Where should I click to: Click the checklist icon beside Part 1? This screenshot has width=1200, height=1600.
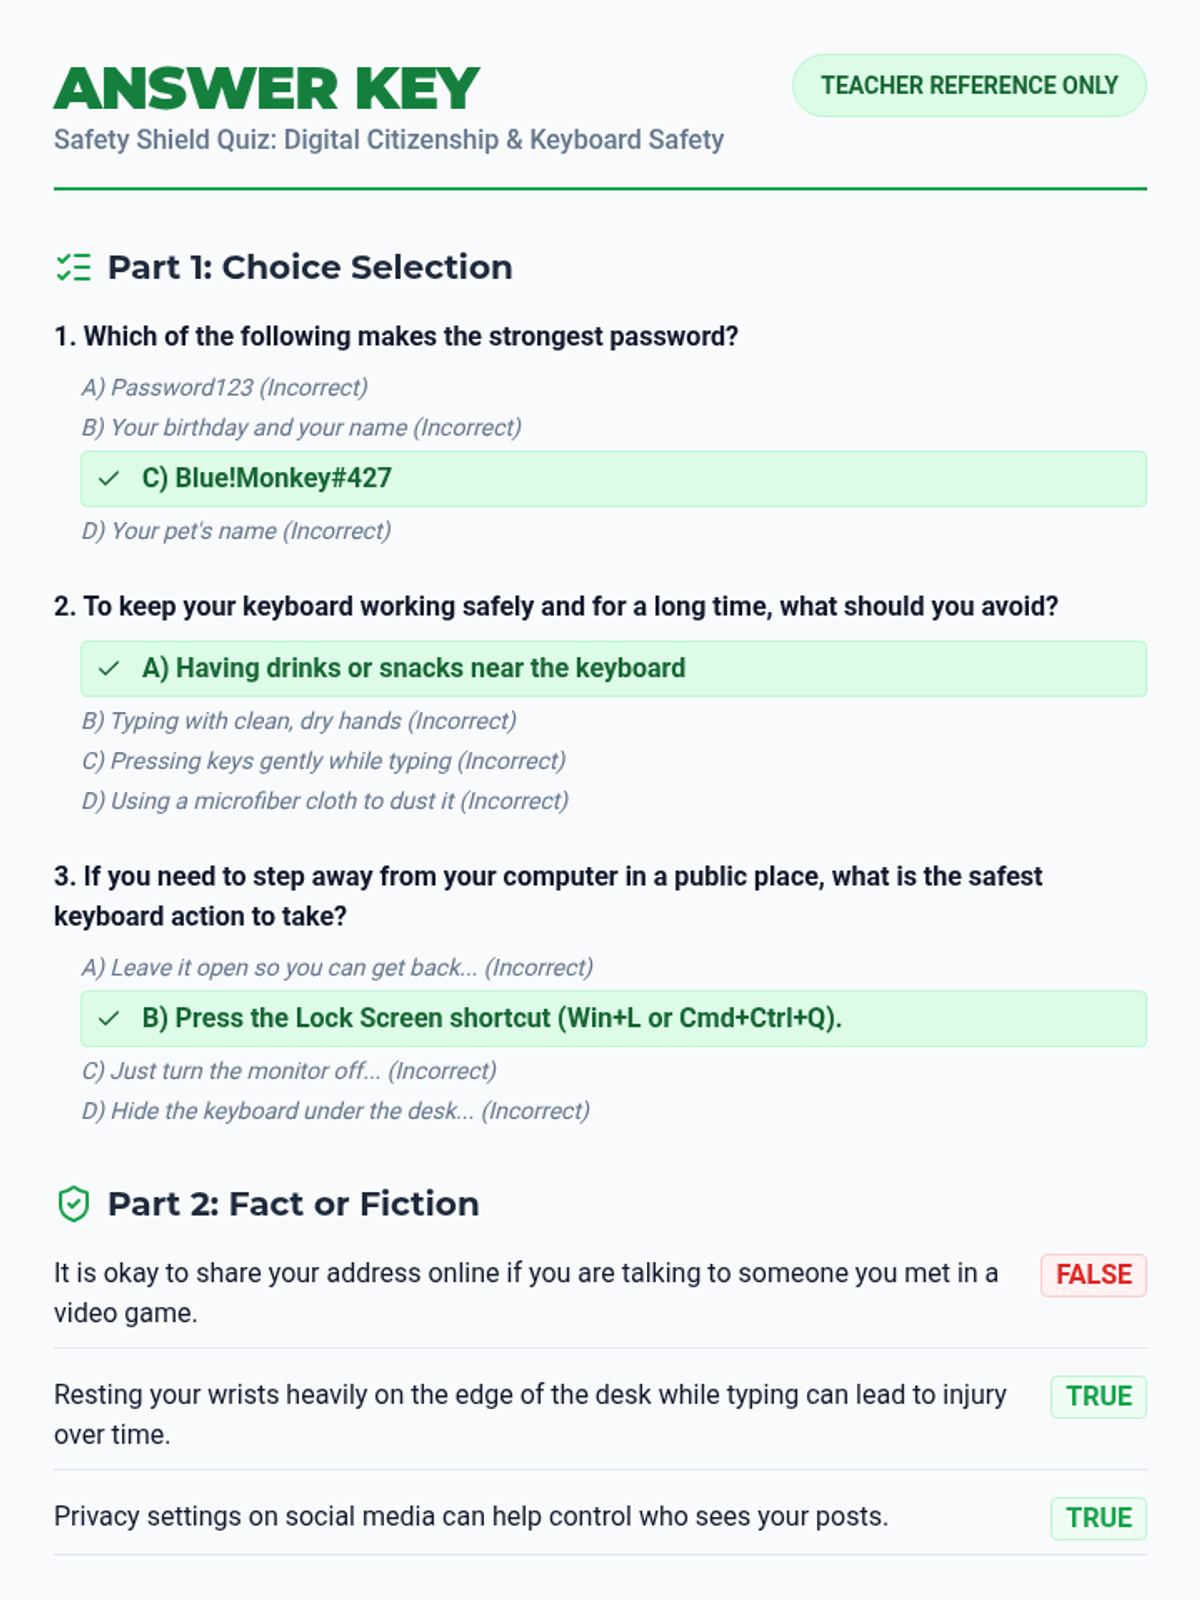point(73,268)
